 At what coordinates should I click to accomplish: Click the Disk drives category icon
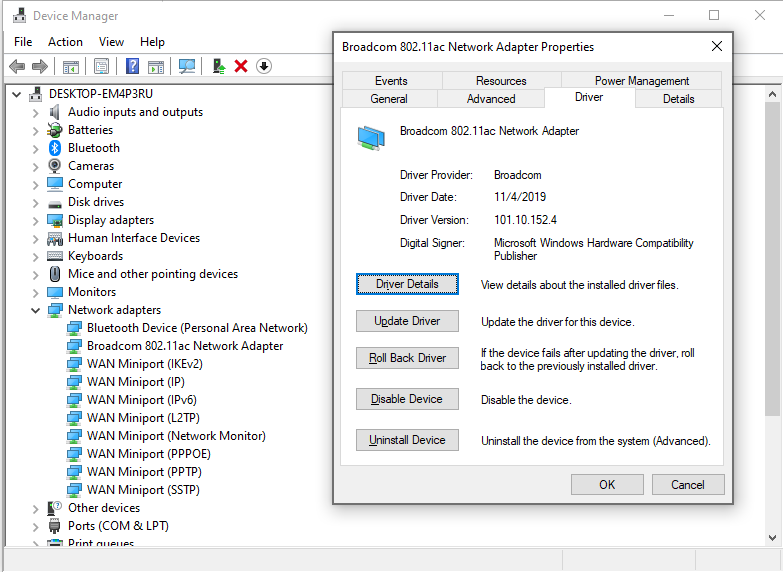[x=54, y=203]
